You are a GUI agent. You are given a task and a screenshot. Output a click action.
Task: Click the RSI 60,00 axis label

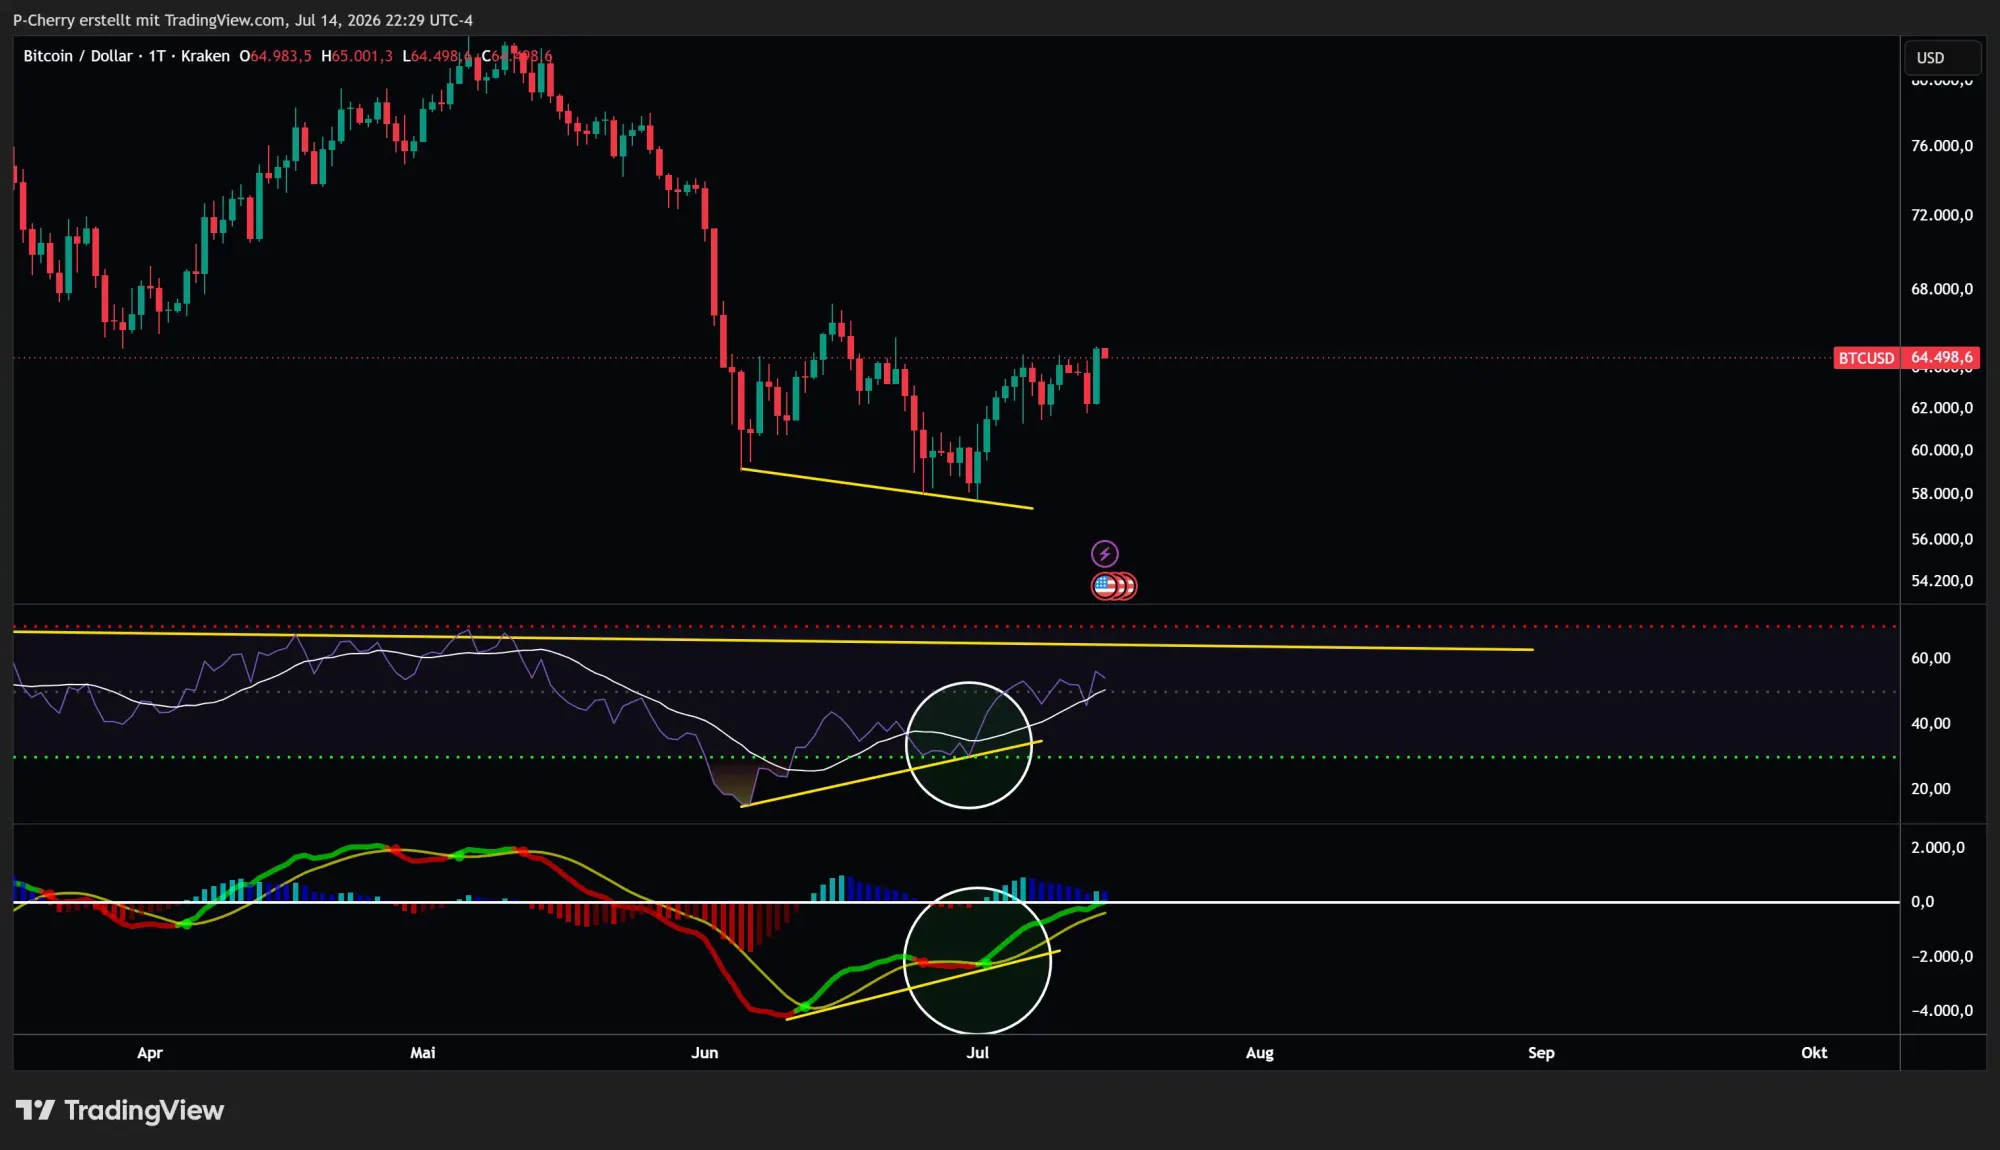[1930, 658]
